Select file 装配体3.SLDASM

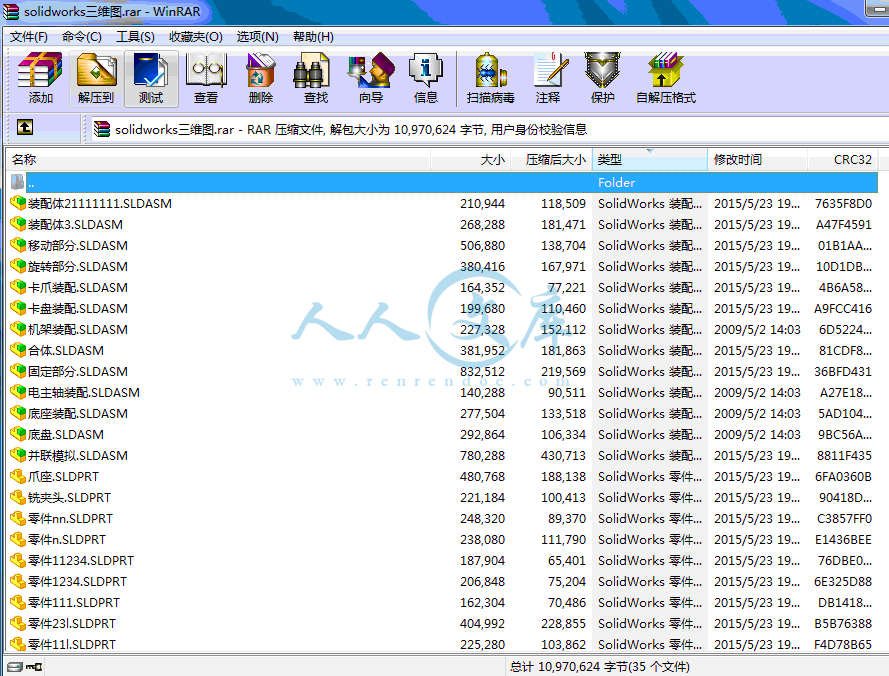click(x=75, y=225)
